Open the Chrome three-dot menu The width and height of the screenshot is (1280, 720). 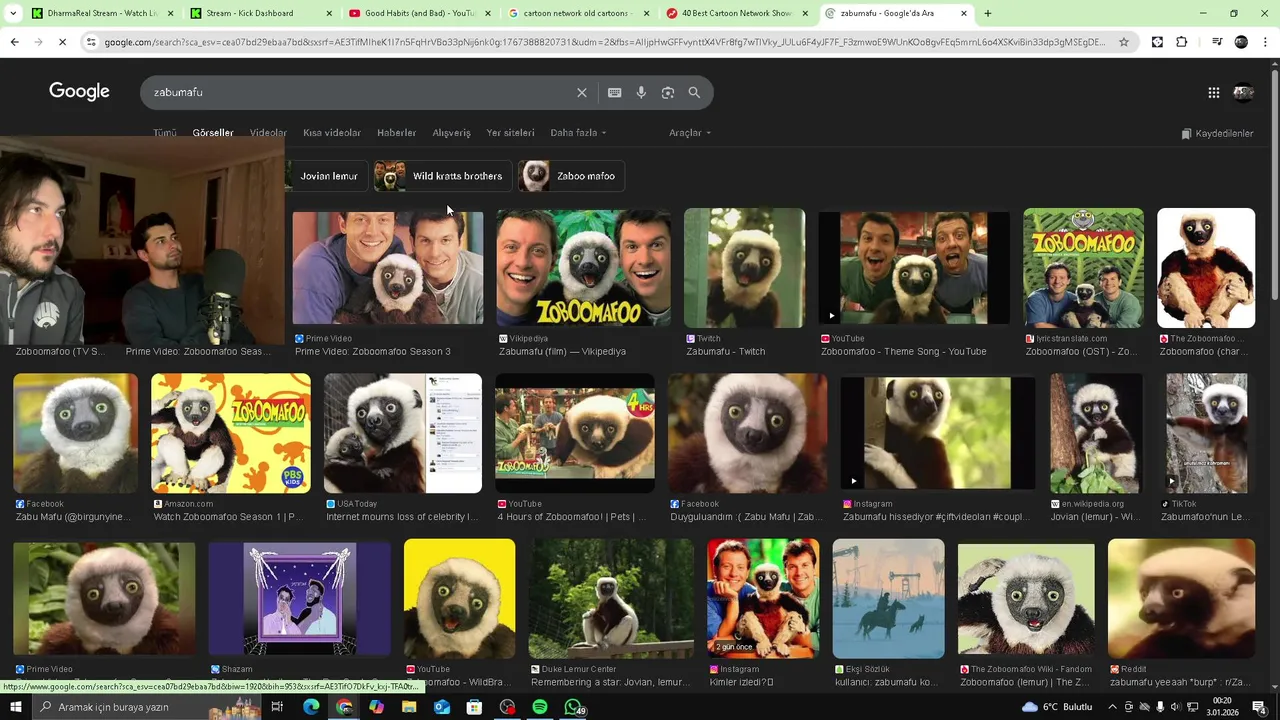pyautogui.click(x=1266, y=42)
